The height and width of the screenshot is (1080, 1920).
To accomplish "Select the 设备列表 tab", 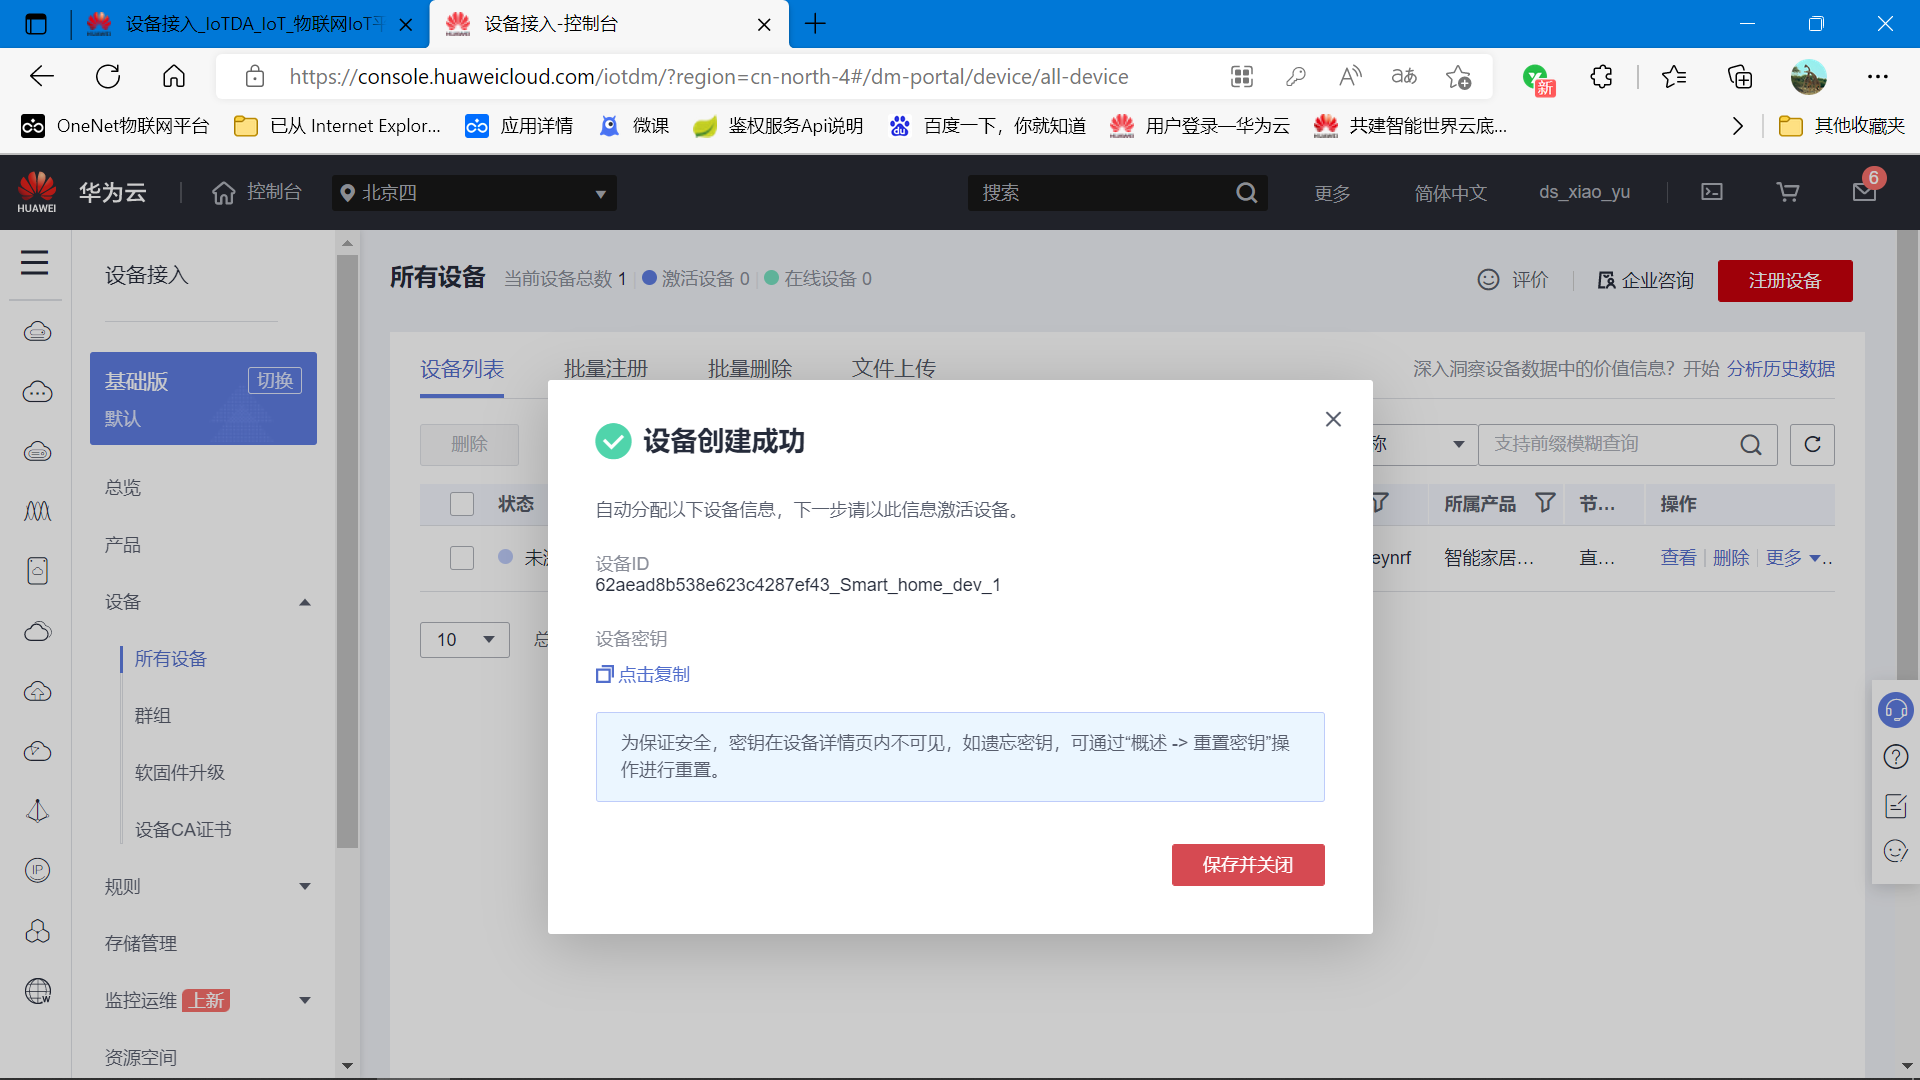I will pos(462,369).
